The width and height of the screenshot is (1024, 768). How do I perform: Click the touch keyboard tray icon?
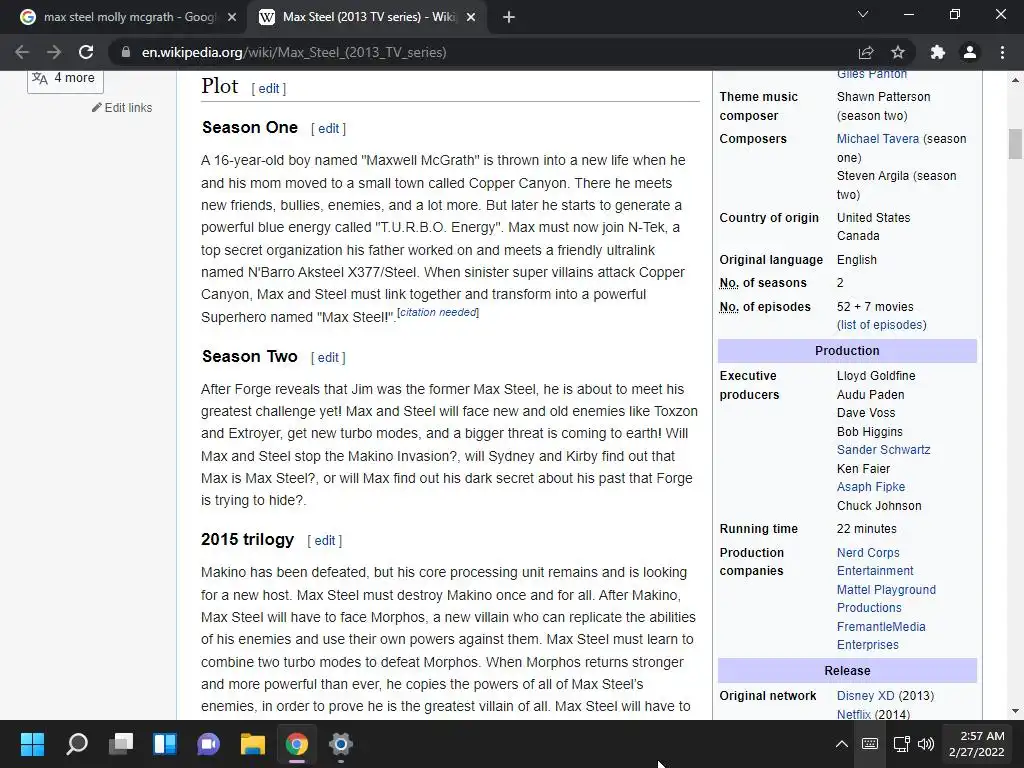click(x=870, y=744)
